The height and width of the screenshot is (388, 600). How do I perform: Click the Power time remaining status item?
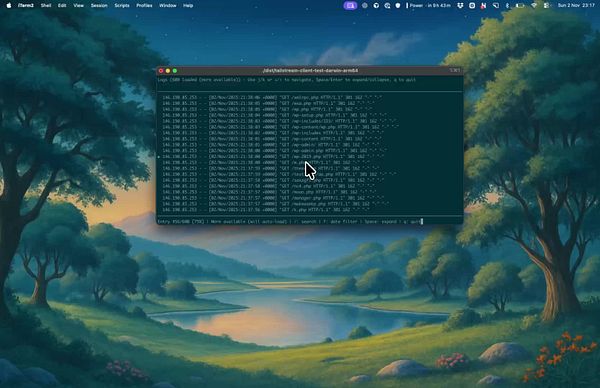[x=428, y=5]
